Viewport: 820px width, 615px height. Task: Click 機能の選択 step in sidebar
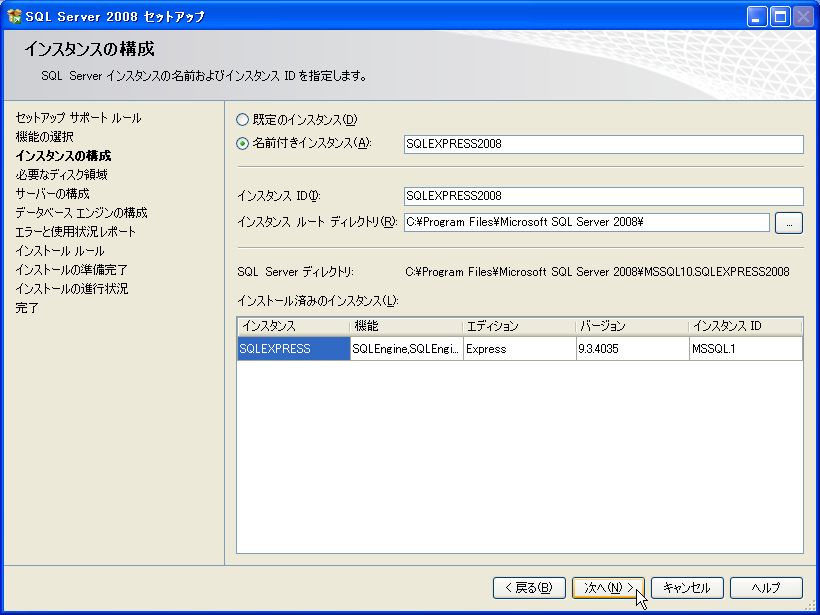click(x=44, y=136)
